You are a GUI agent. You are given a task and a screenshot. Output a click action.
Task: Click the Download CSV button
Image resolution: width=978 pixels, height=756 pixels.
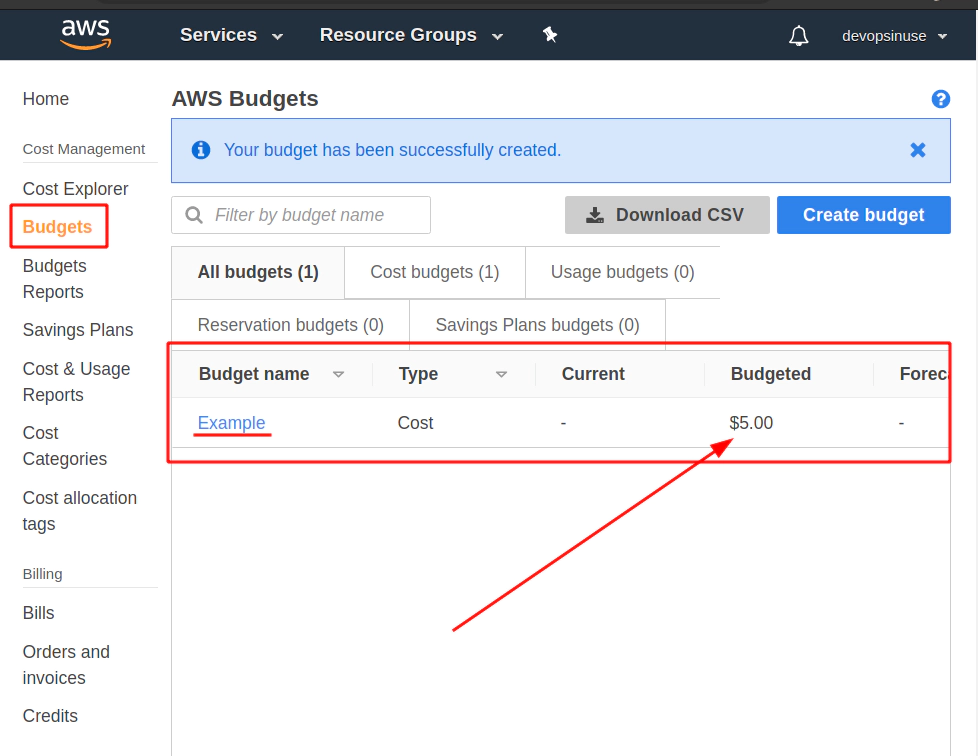[x=667, y=215]
